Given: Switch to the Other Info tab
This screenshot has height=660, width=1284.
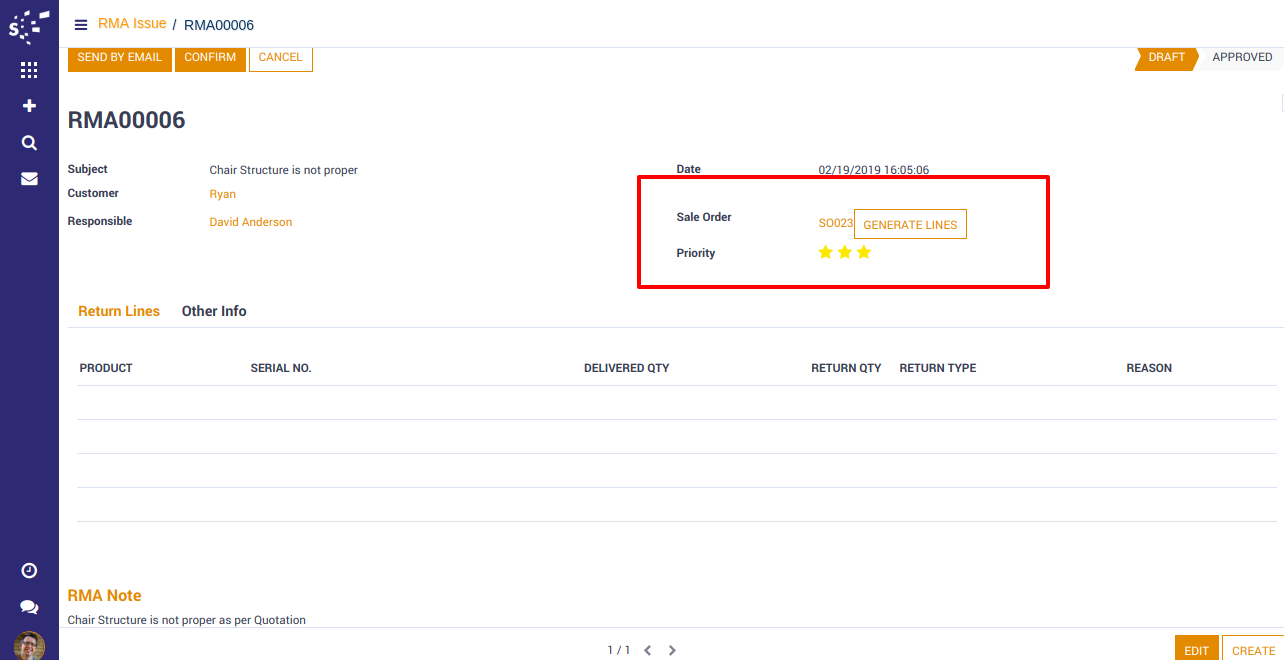Looking at the screenshot, I should (214, 311).
